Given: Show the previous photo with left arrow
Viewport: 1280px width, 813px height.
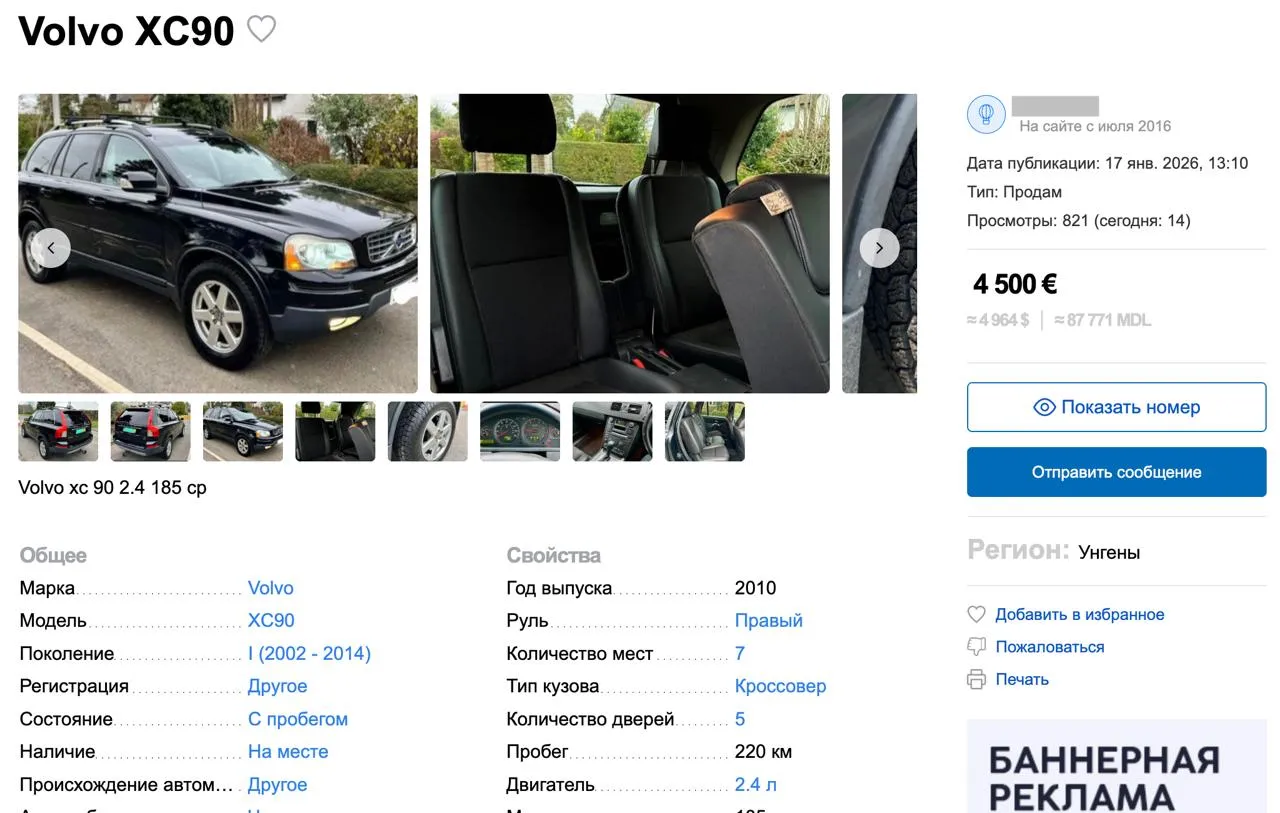Looking at the screenshot, I should (51, 248).
